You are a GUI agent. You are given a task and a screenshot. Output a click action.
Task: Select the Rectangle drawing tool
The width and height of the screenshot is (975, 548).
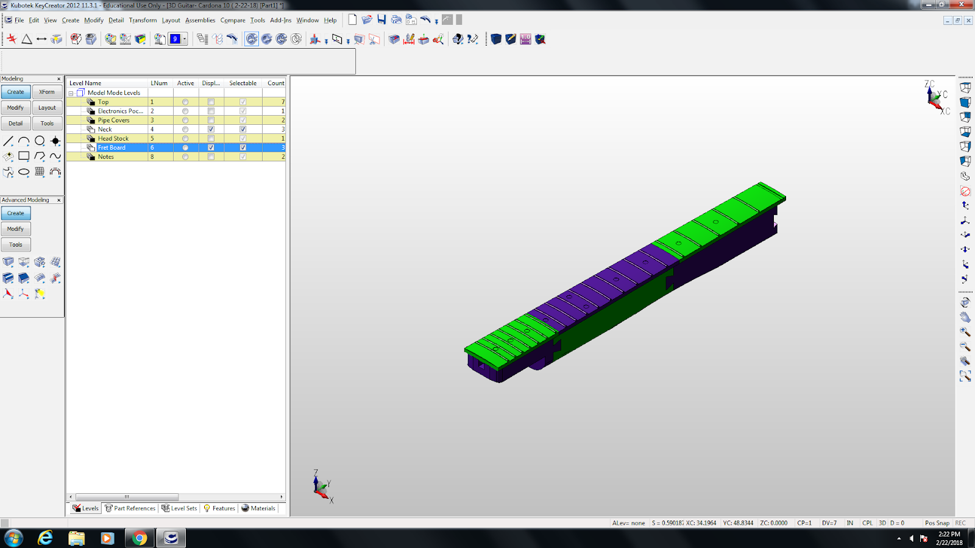click(24, 156)
